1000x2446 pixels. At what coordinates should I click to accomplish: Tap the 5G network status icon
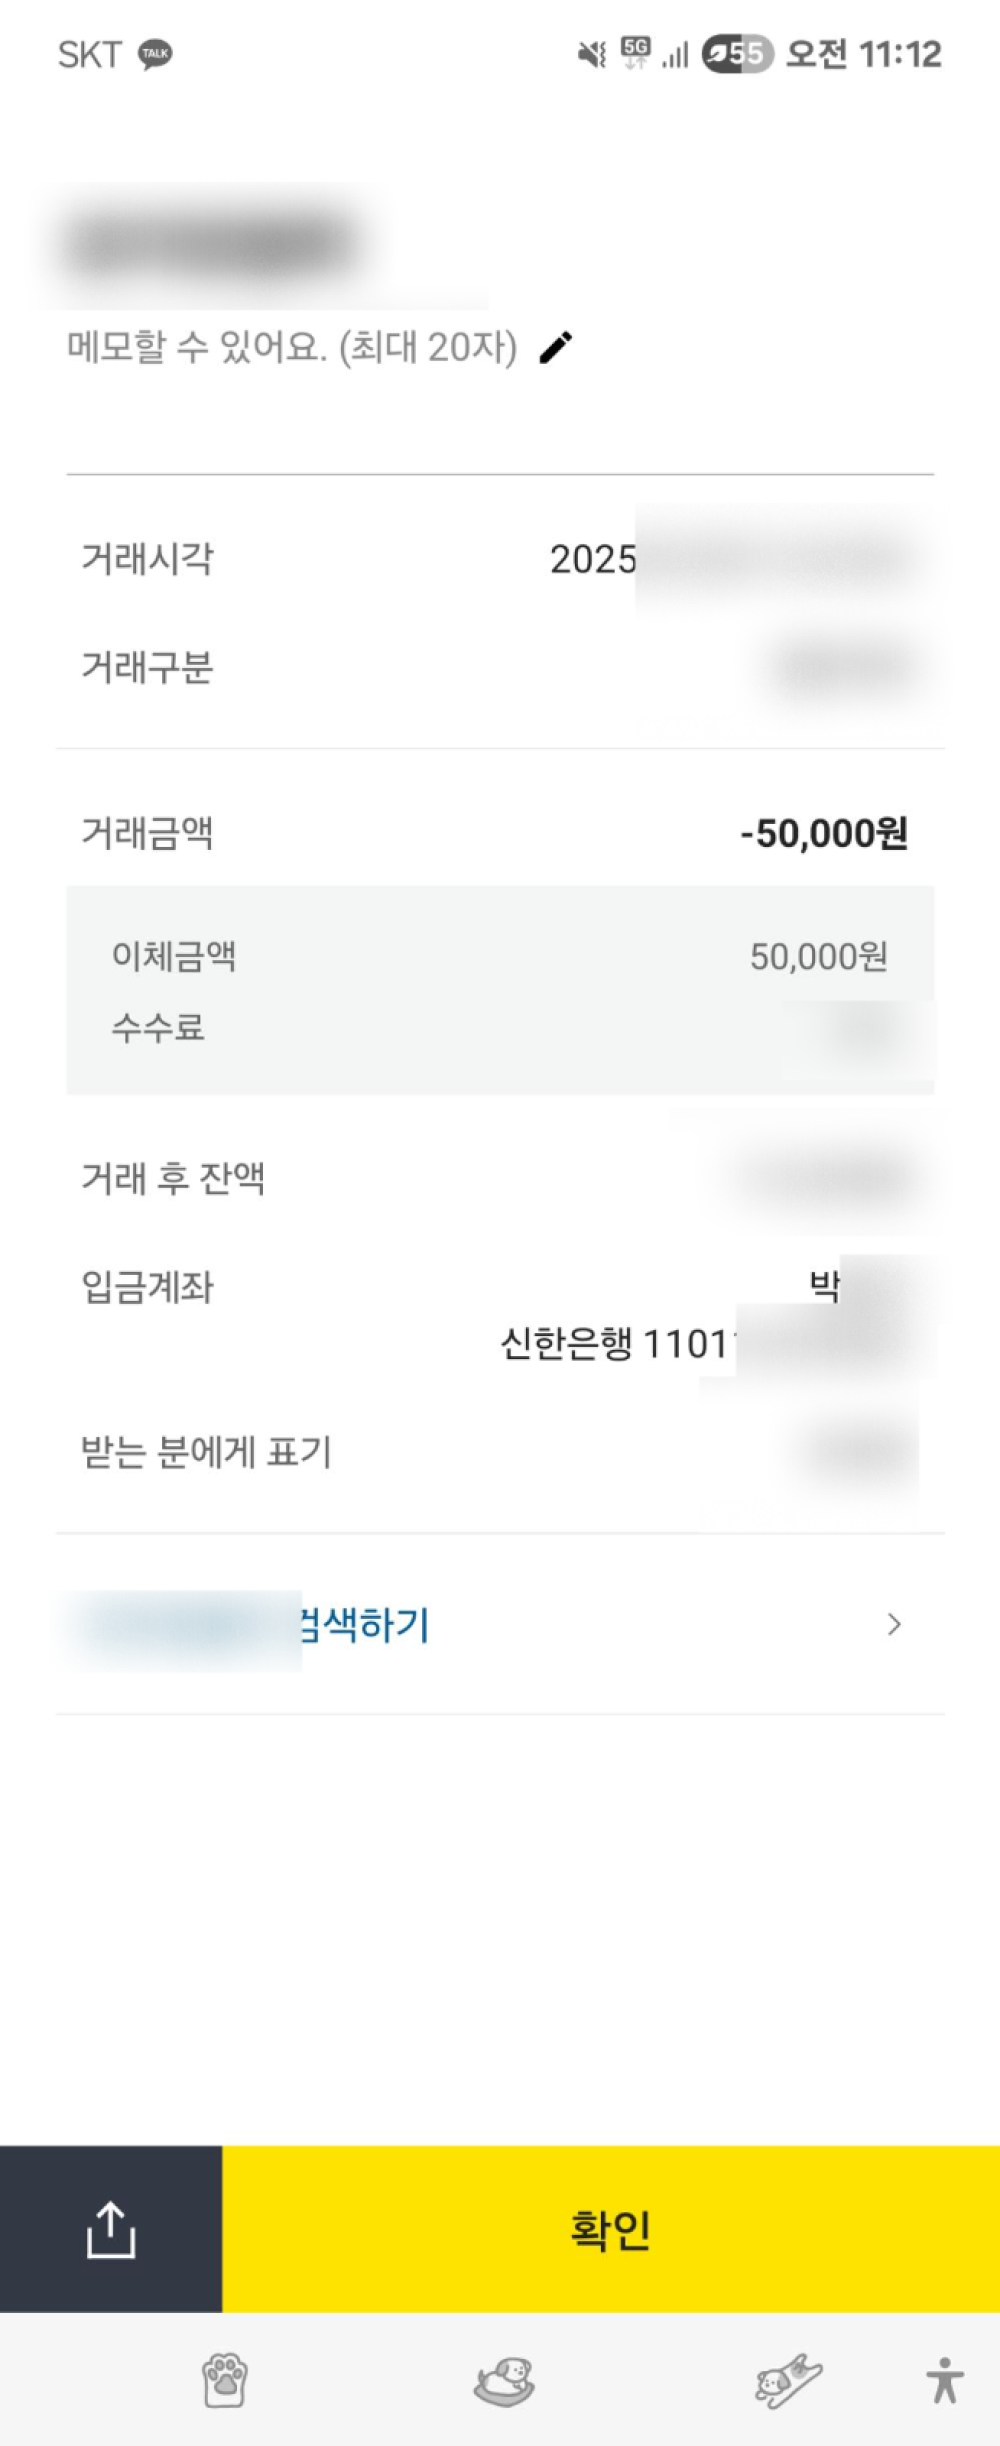[x=636, y=54]
